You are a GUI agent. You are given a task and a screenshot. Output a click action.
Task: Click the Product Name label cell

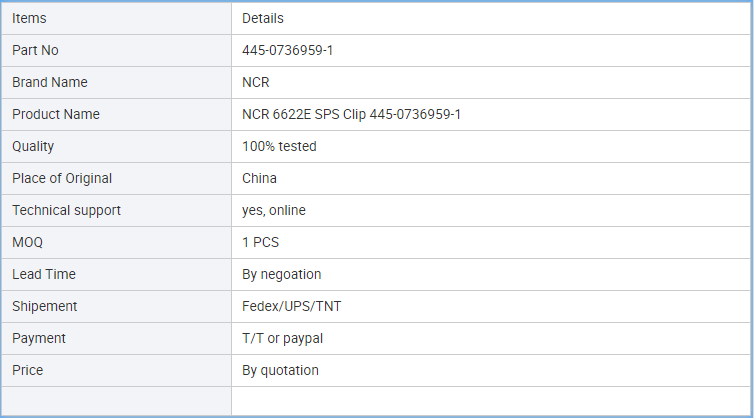(x=116, y=114)
